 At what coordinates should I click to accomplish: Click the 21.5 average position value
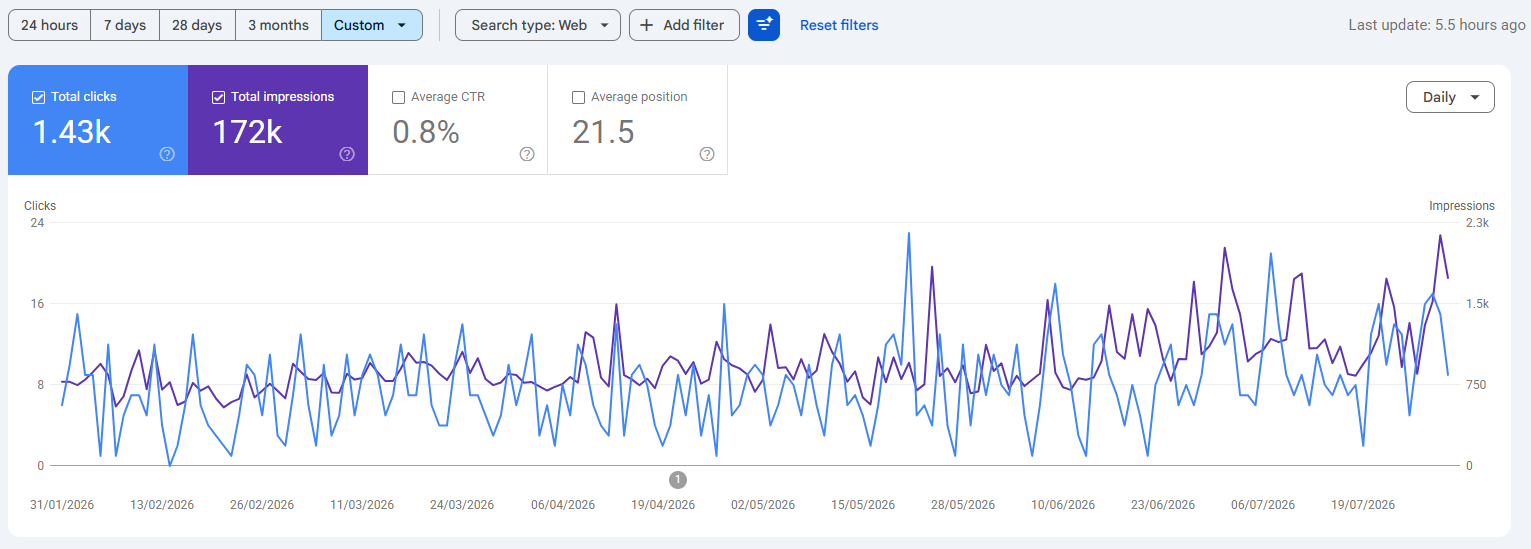coord(603,132)
